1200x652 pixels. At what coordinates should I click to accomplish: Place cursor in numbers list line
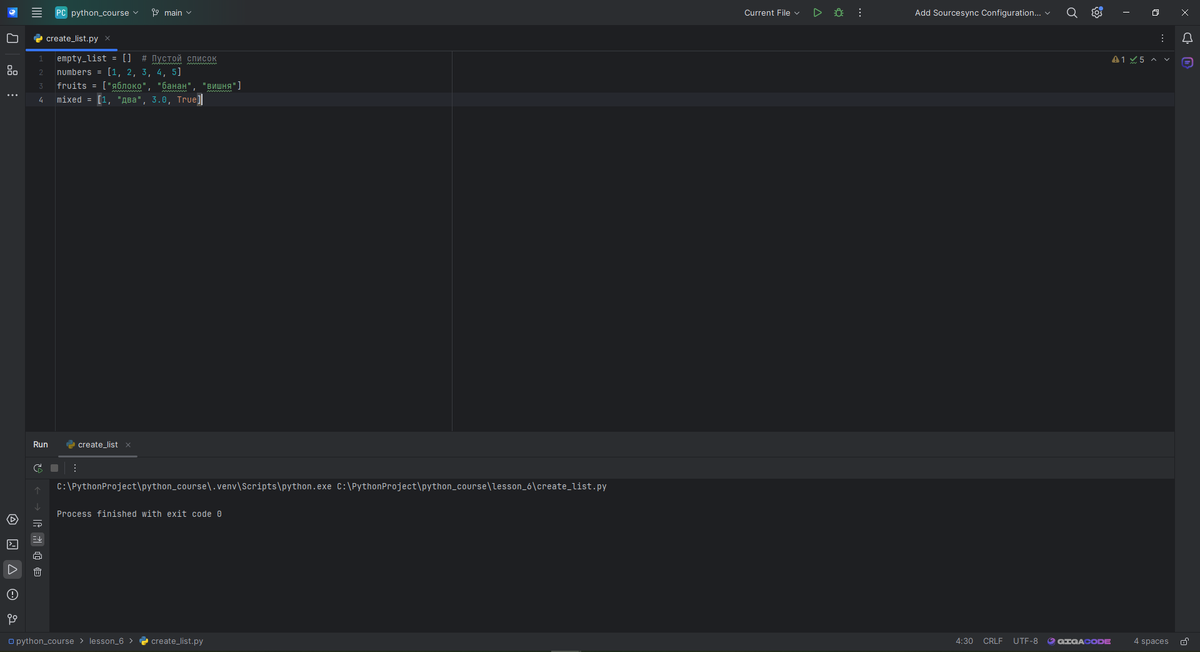point(119,72)
